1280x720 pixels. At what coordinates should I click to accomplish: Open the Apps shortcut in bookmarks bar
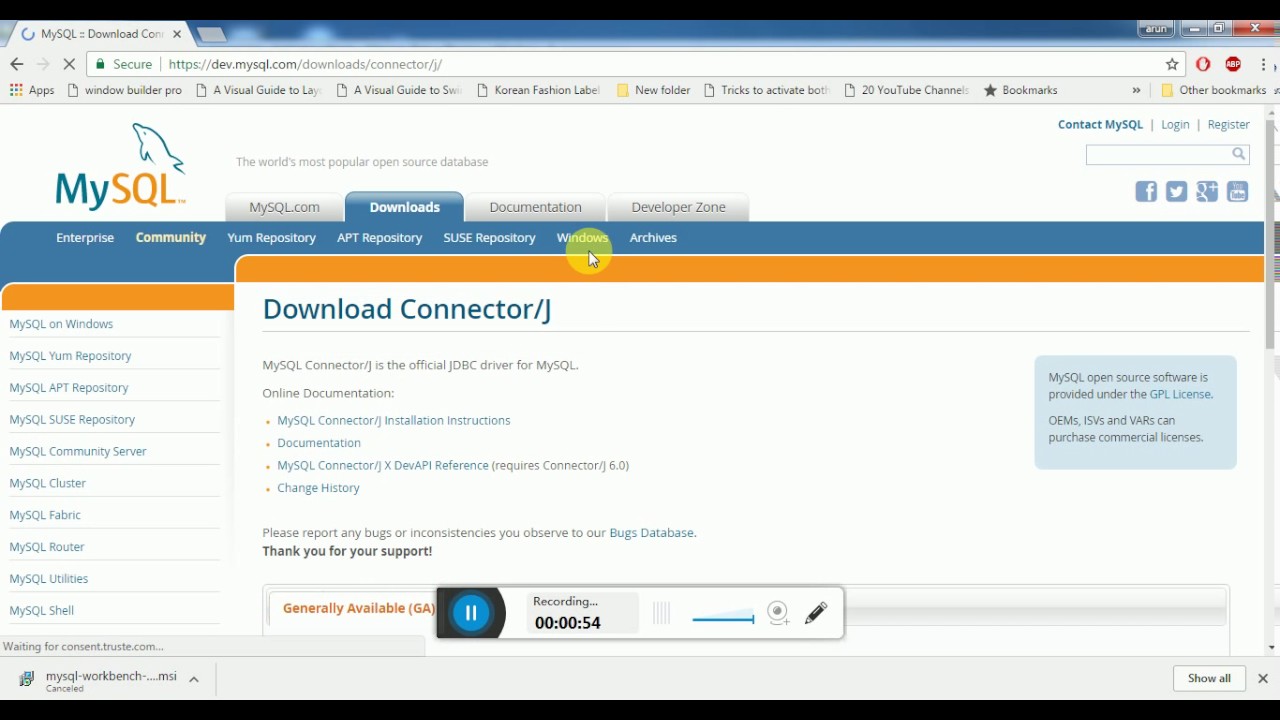click(32, 90)
